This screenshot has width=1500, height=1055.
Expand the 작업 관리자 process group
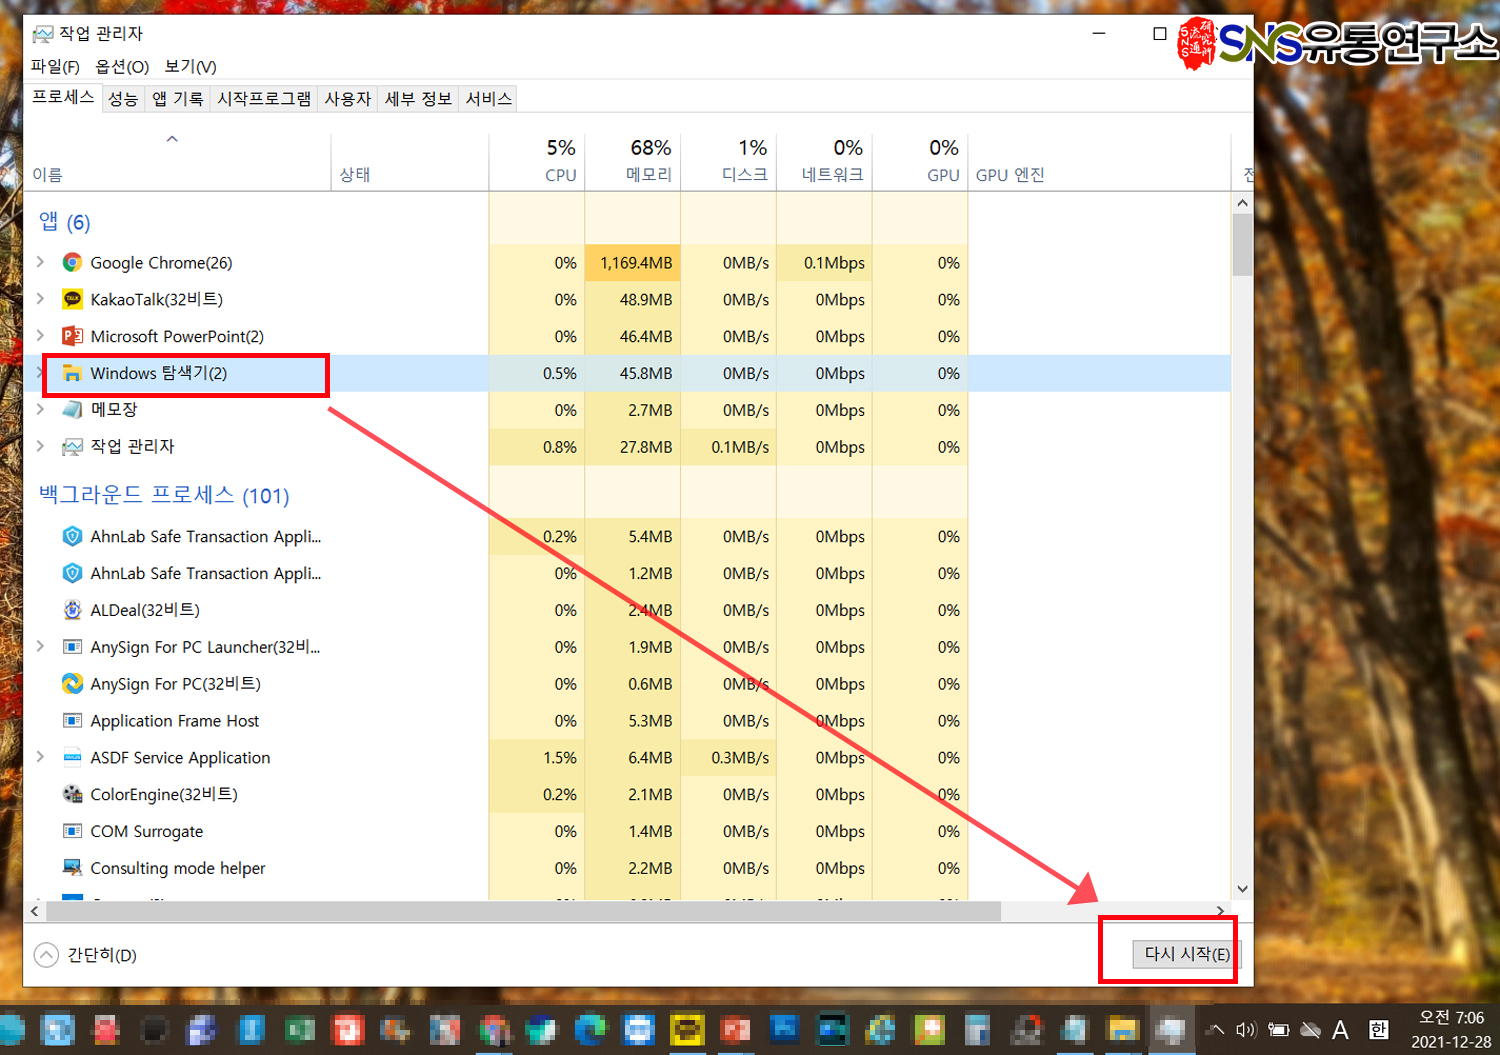point(40,446)
